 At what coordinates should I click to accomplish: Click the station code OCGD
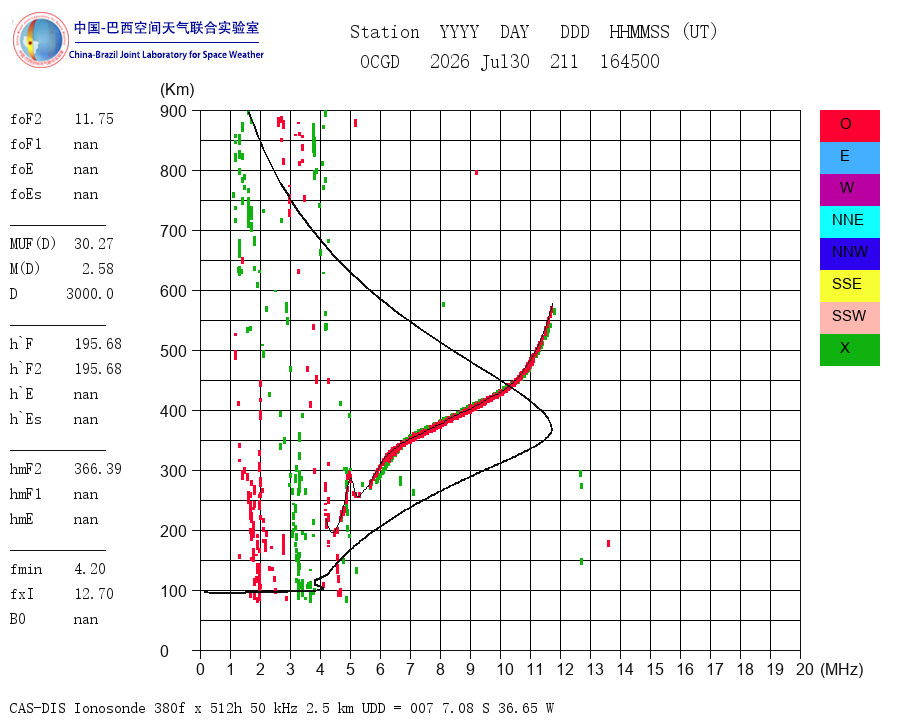pyautogui.click(x=380, y=62)
